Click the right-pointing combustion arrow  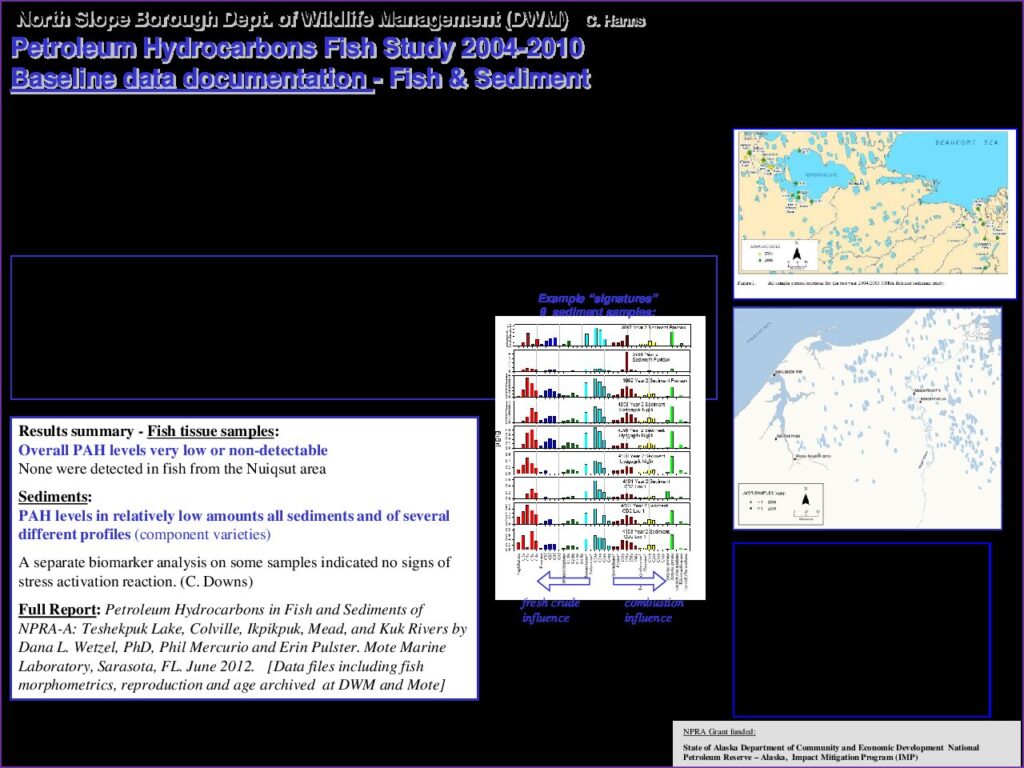click(x=638, y=581)
